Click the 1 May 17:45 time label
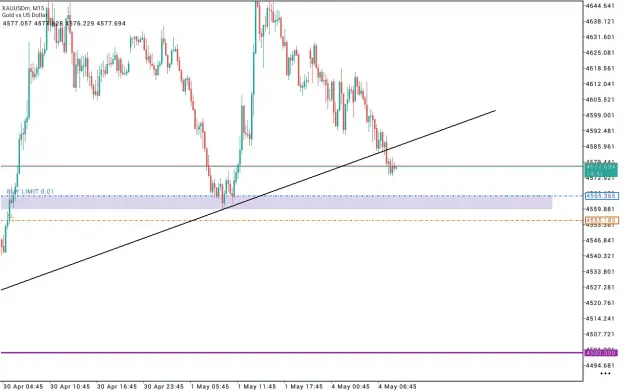 (304, 387)
